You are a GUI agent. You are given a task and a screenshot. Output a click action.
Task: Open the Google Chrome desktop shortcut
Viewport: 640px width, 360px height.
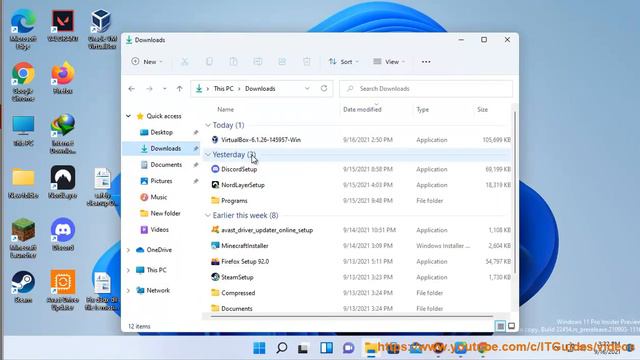(23, 82)
